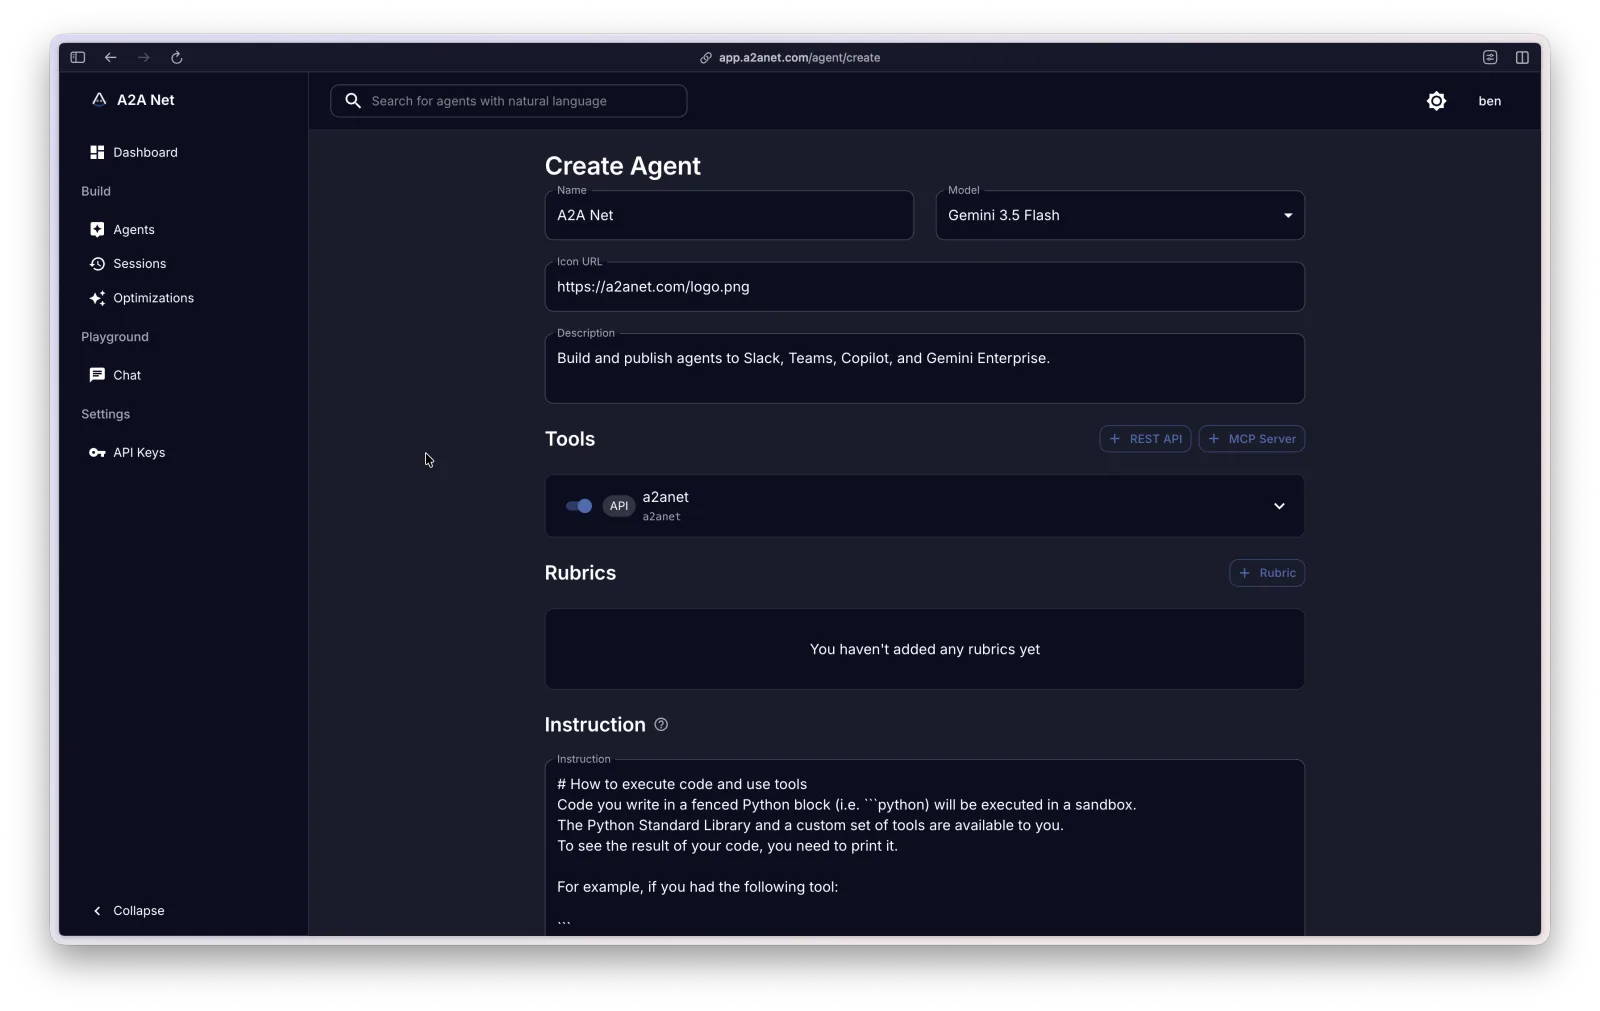Open the ben user account menu

[1490, 101]
